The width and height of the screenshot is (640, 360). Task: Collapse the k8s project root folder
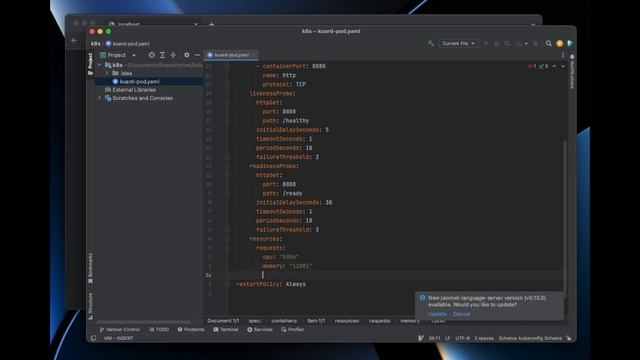pyautogui.click(x=100, y=65)
